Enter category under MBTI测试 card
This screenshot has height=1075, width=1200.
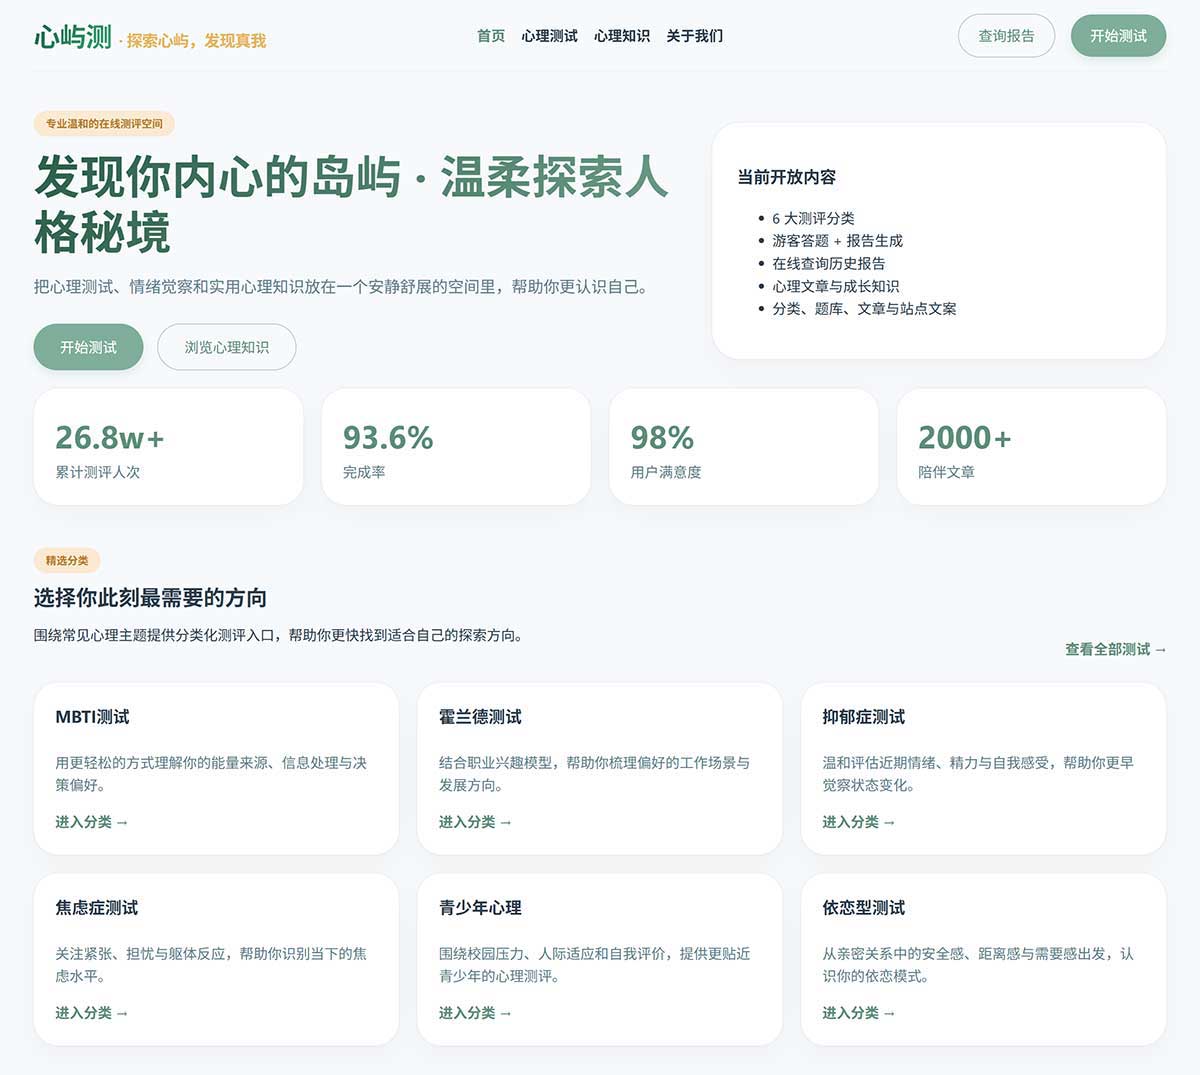click(92, 822)
